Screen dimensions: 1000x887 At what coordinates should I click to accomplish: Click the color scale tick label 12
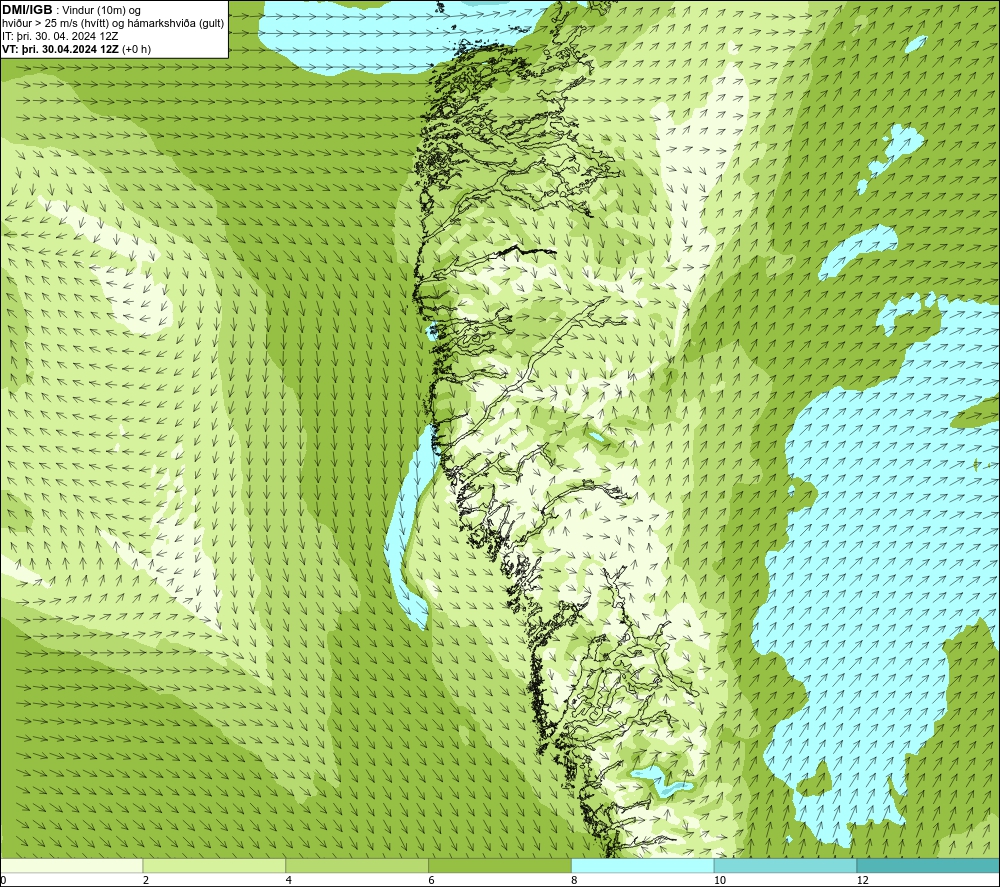863,881
